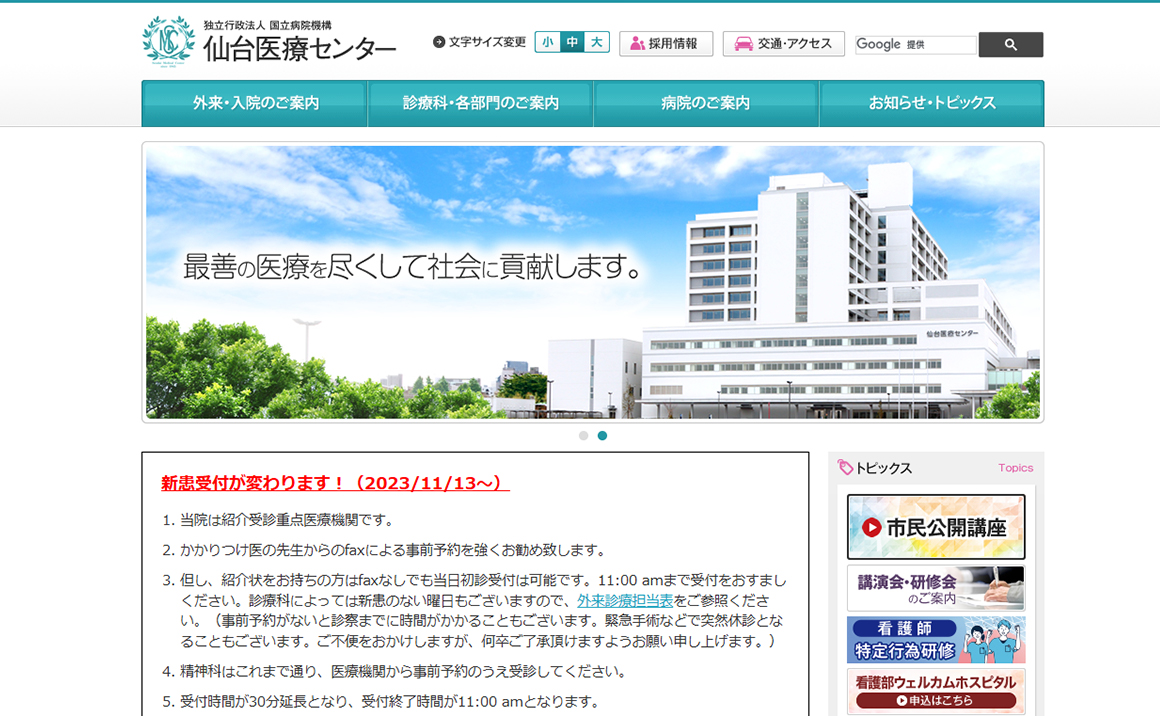Click the Sendai Medical Center logo emblem
The width and height of the screenshot is (1160, 716).
pyautogui.click(x=168, y=41)
